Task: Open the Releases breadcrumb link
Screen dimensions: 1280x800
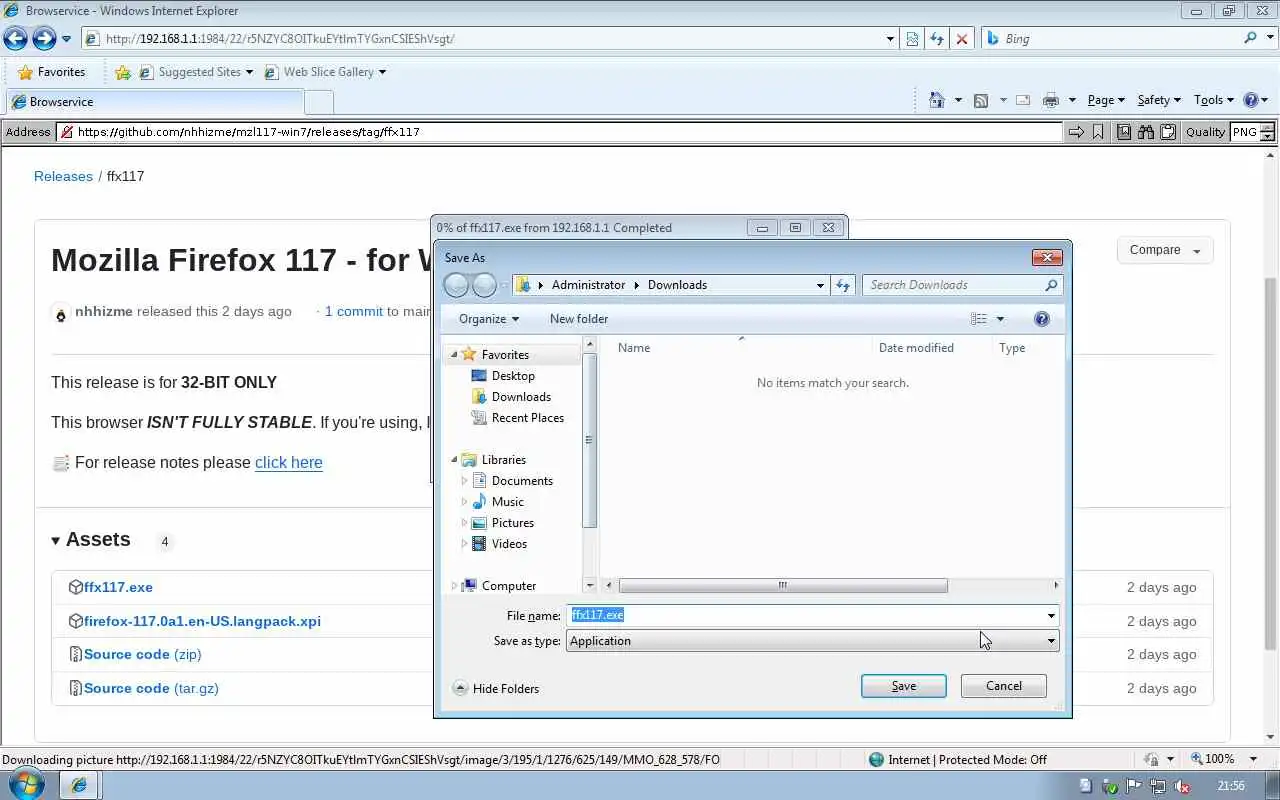Action: (63, 176)
